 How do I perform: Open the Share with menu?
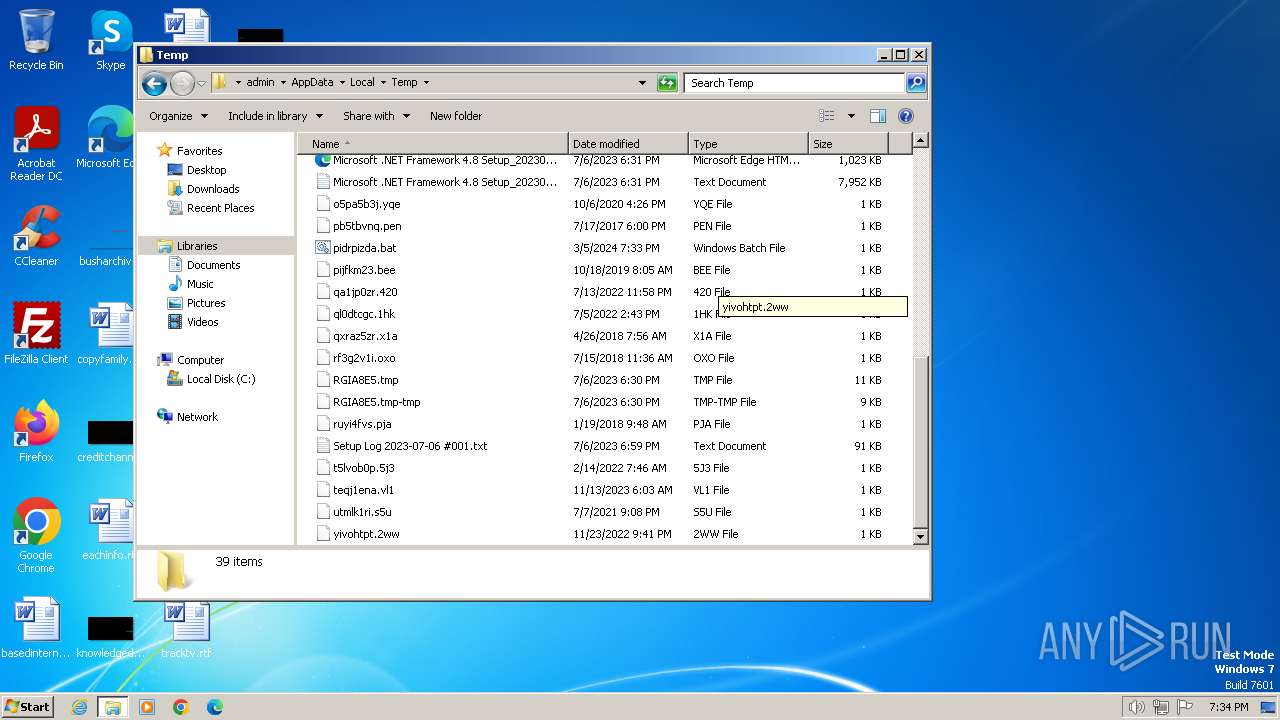(x=375, y=116)
